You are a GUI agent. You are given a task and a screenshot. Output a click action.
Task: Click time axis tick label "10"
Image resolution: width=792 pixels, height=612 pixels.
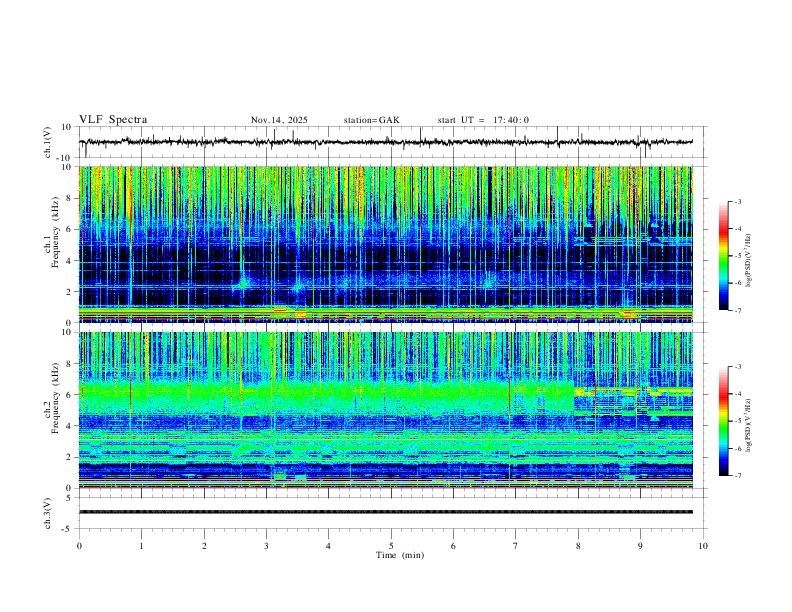[703, 546]
